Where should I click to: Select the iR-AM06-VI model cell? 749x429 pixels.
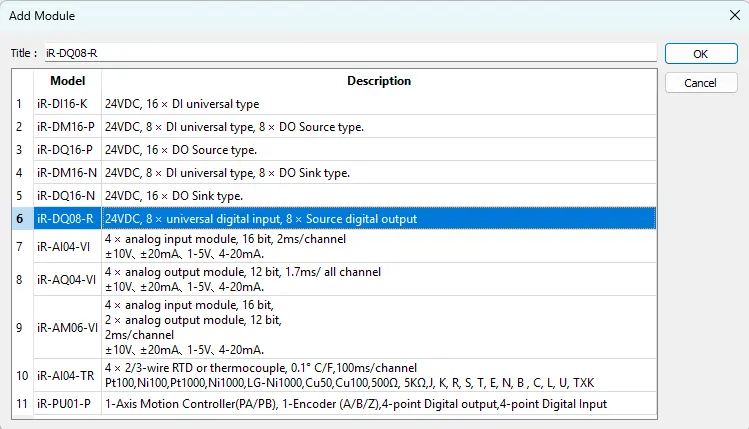67,328
